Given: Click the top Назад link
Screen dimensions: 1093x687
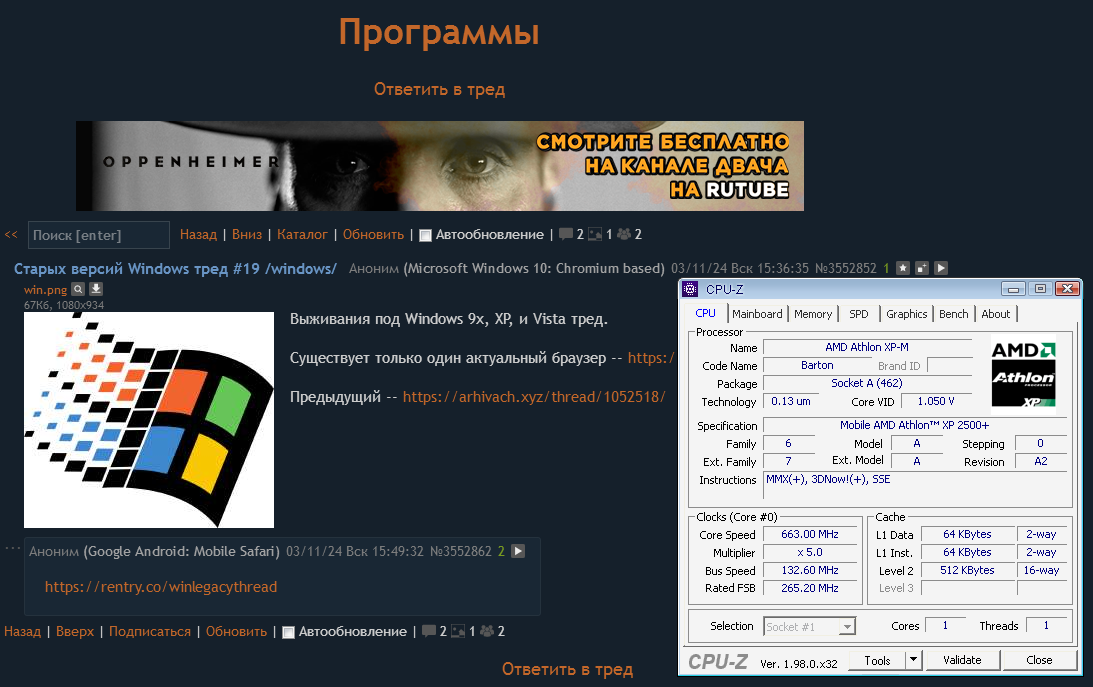Looking at the screenshot, I should tap(199, 235).
